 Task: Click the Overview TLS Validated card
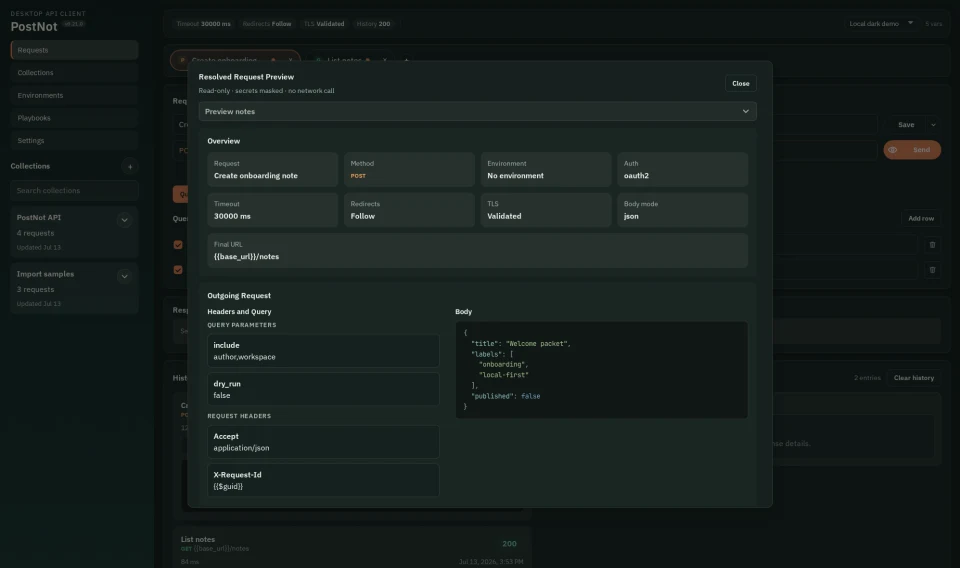(546, 210)
